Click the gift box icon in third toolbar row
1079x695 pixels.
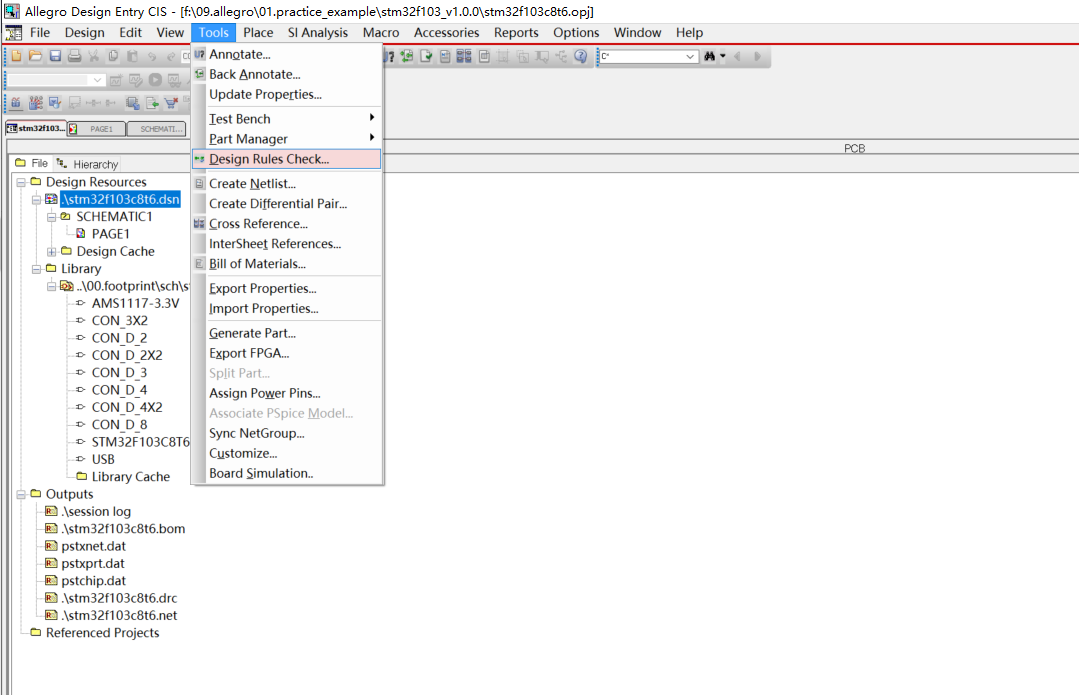click(16, 103)
